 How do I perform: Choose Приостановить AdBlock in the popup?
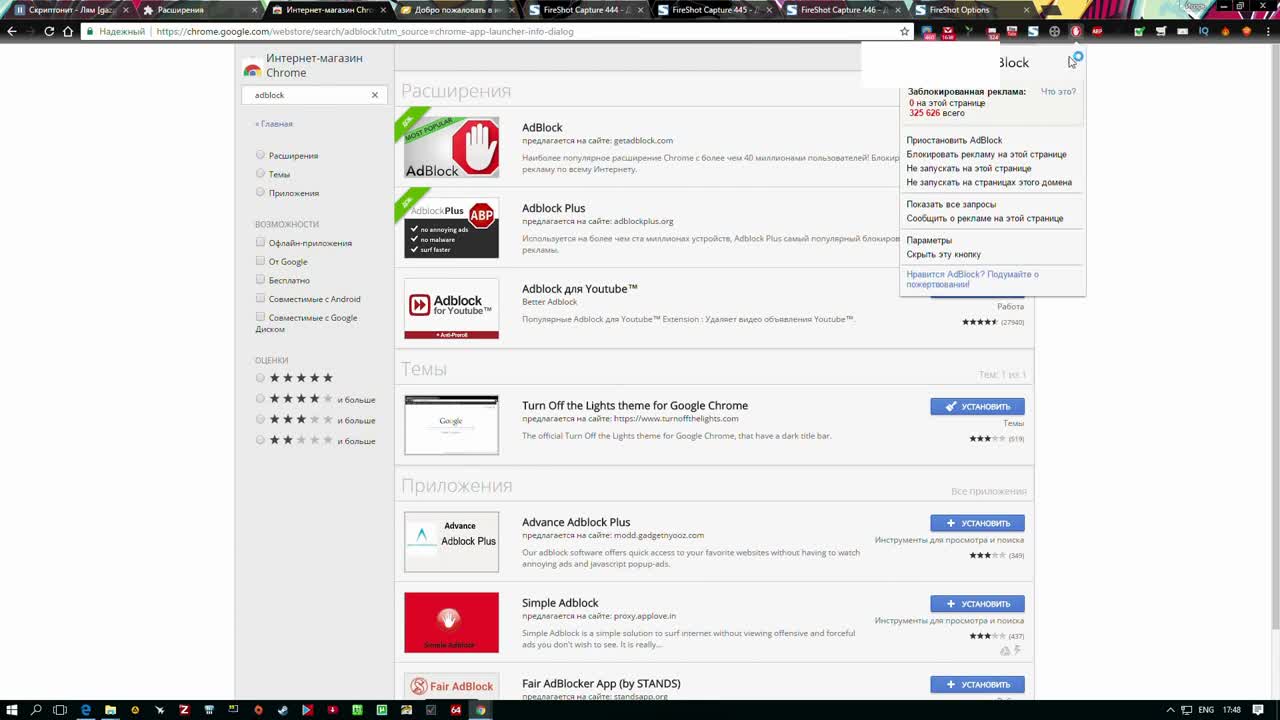point(954,140)
